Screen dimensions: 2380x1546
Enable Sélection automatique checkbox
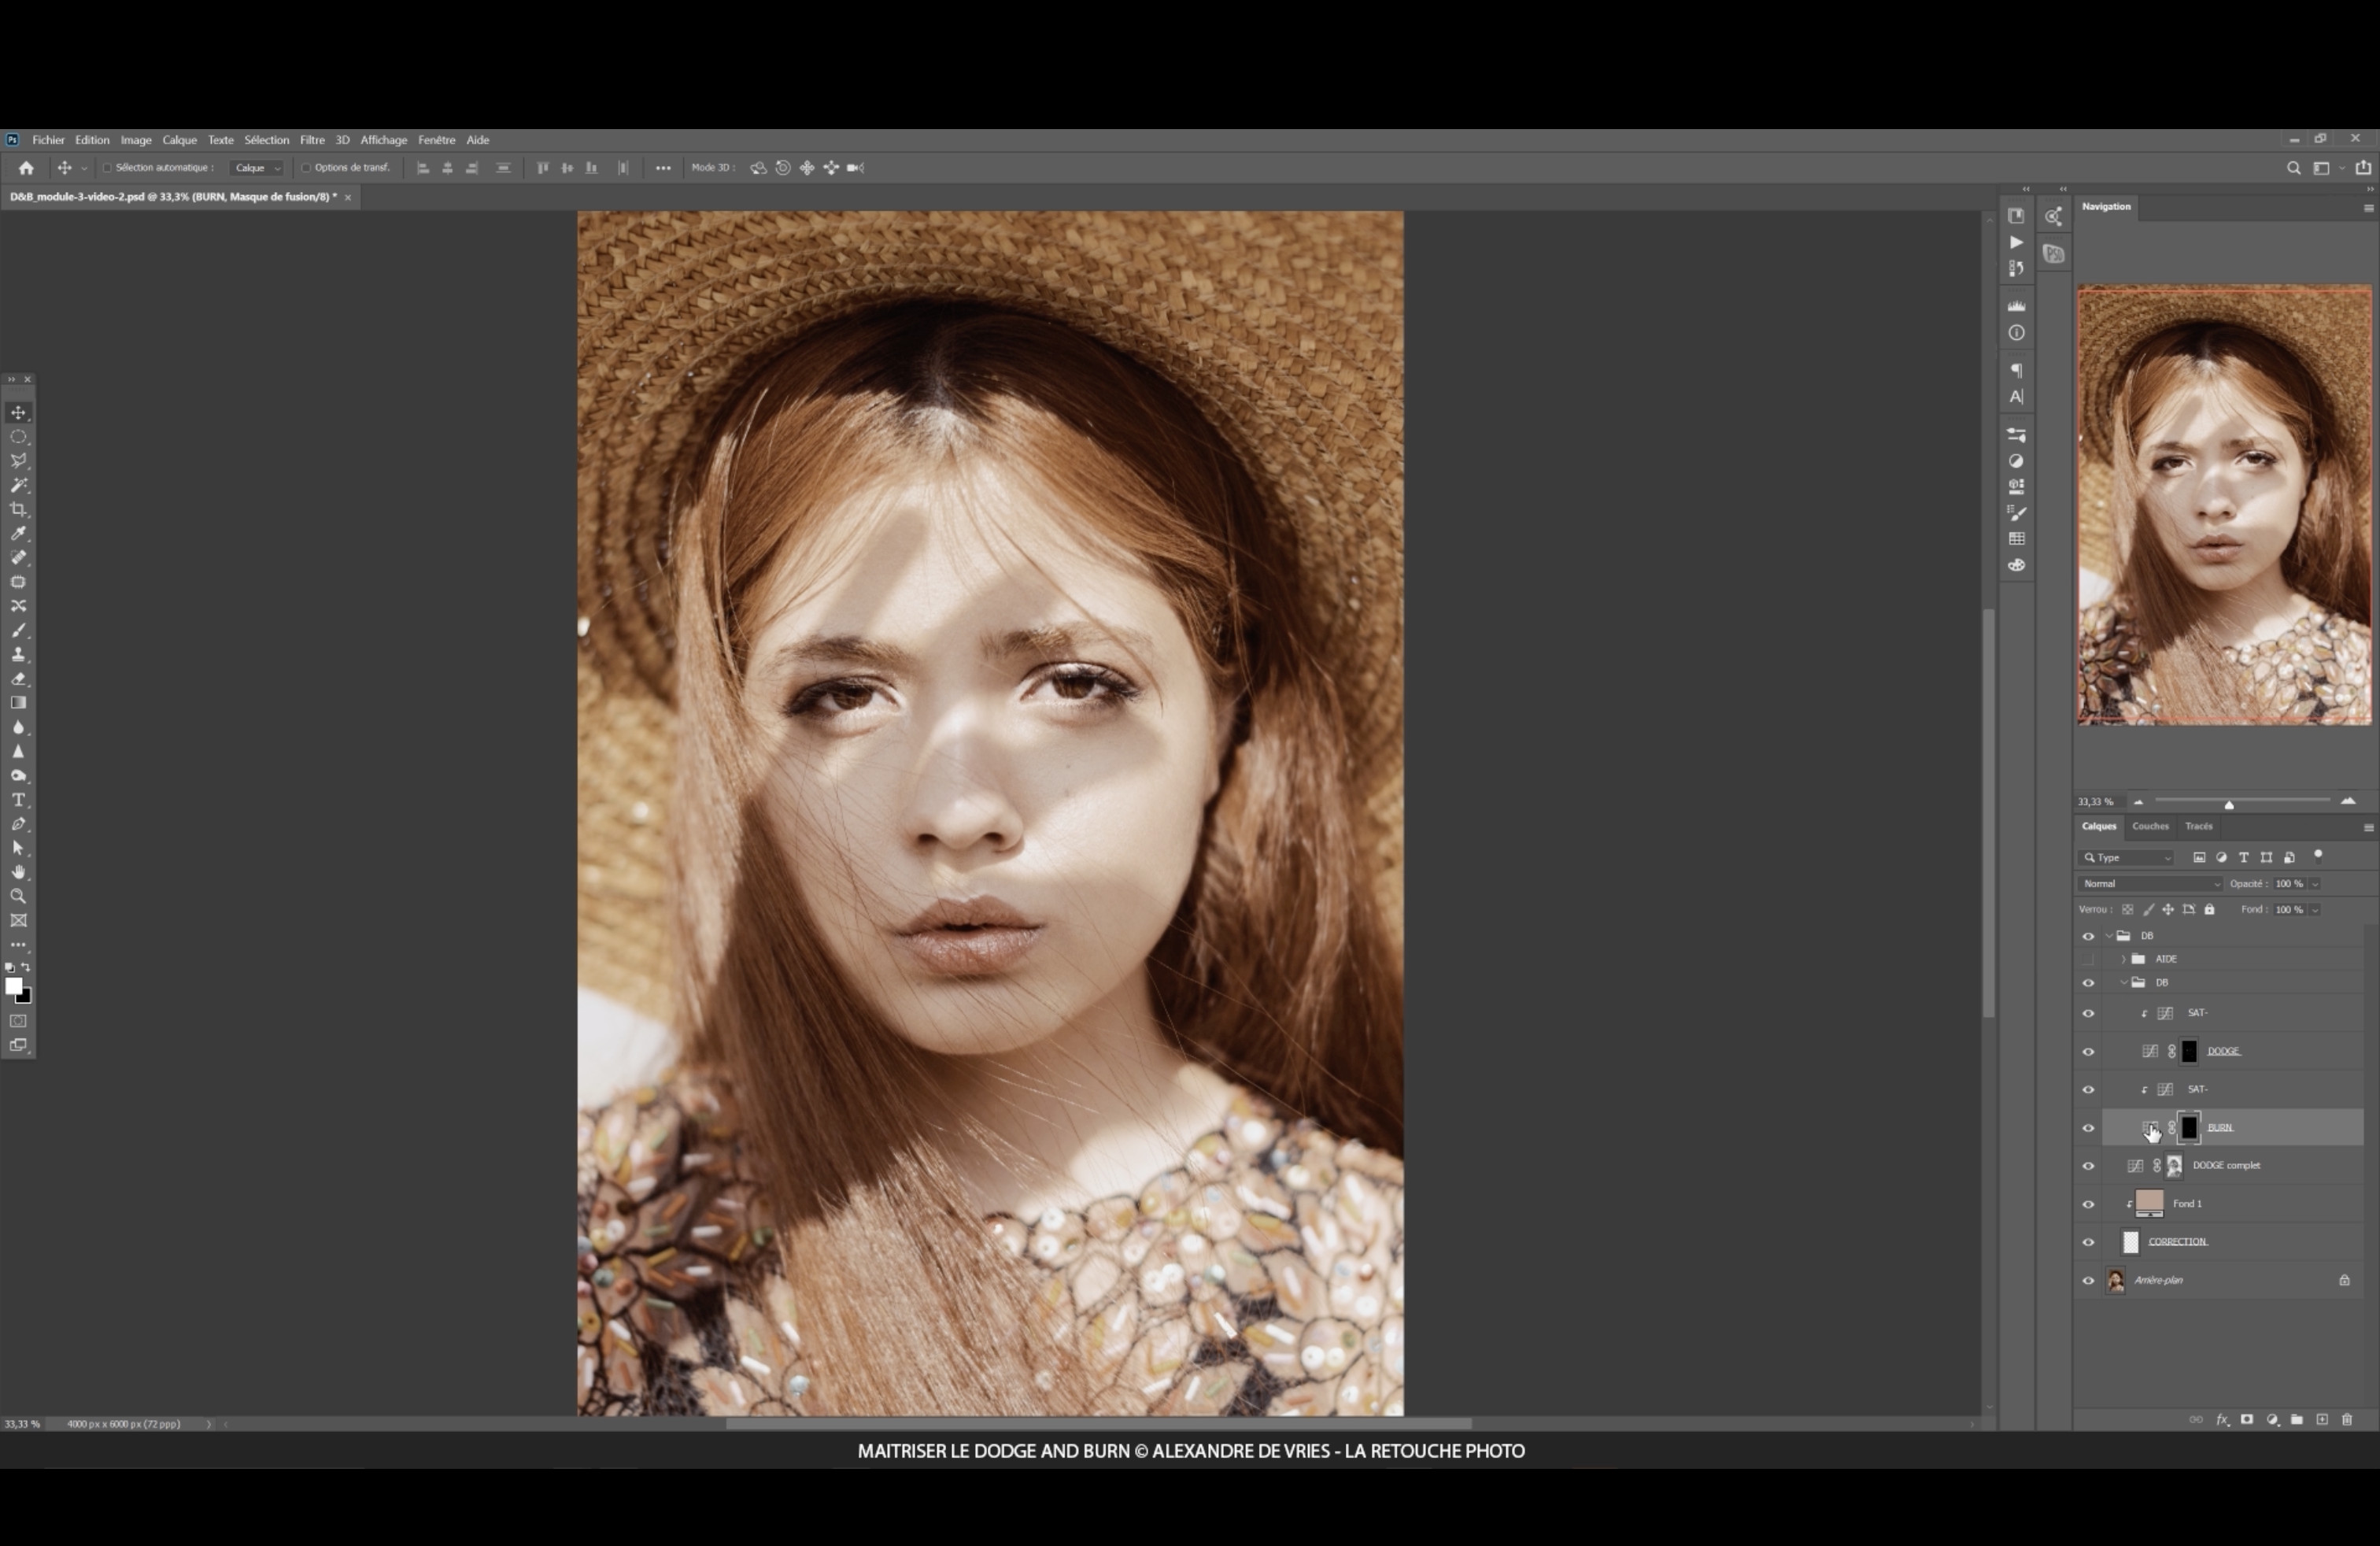(107, 168)
